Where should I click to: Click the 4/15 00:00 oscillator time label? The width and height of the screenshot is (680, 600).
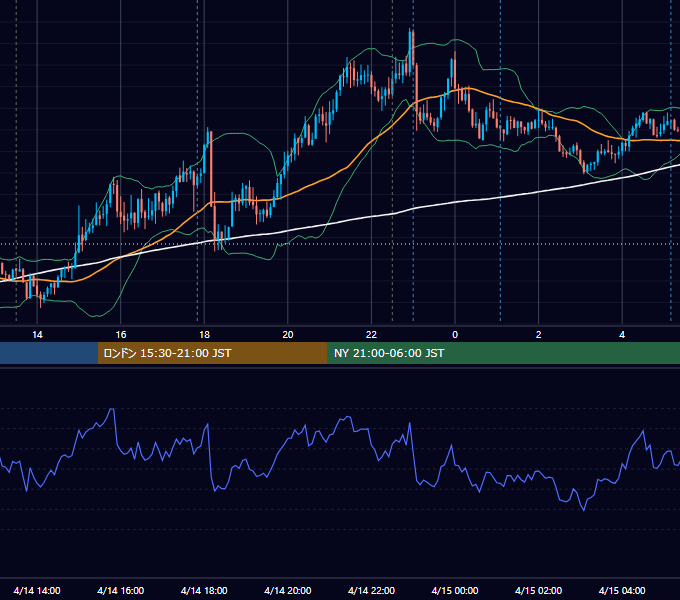click(x=455, y=590)
